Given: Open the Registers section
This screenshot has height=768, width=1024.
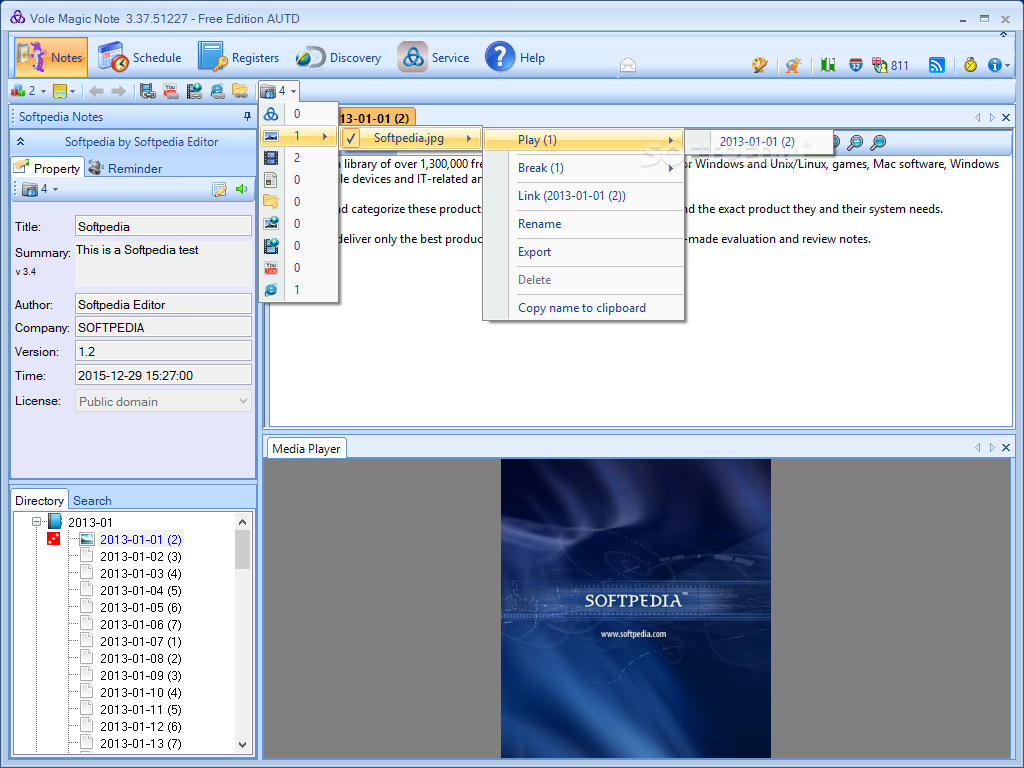Looking at the screenshot, I should click(238, 57).
